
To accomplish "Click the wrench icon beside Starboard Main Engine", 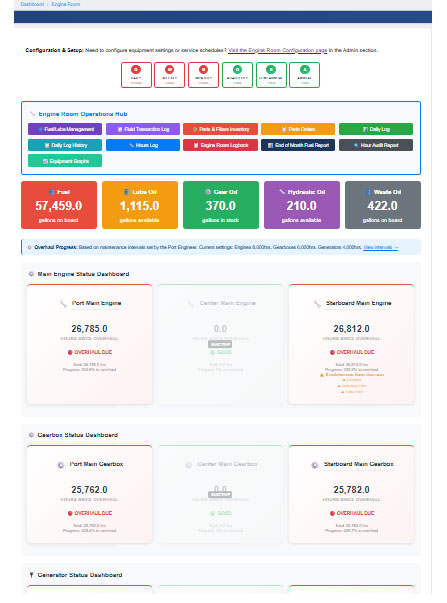I will pos(317,304).
